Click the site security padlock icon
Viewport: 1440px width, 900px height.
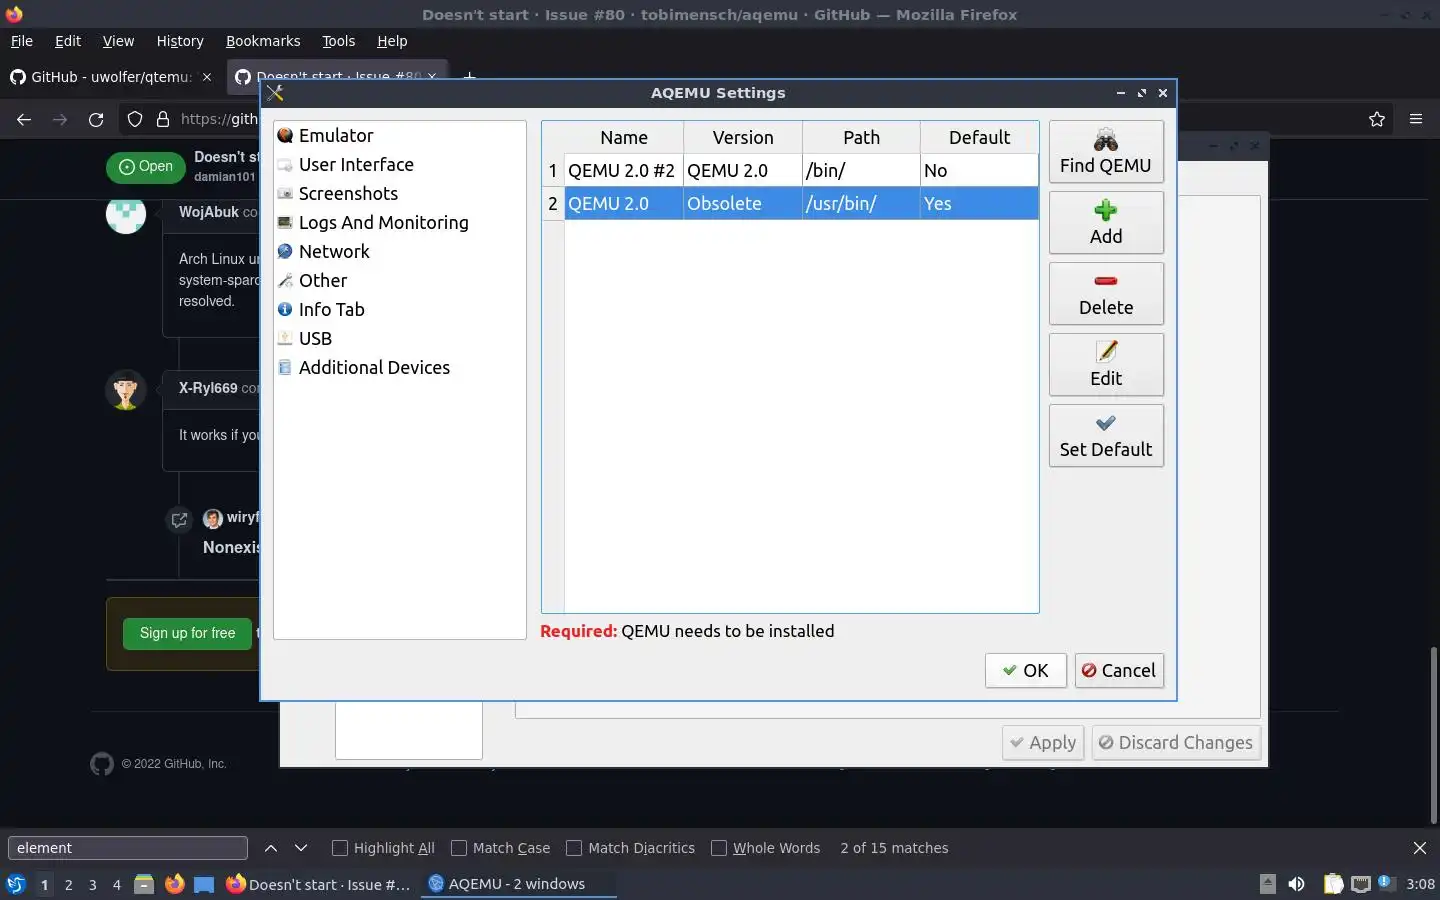click(x=163, y=119)
